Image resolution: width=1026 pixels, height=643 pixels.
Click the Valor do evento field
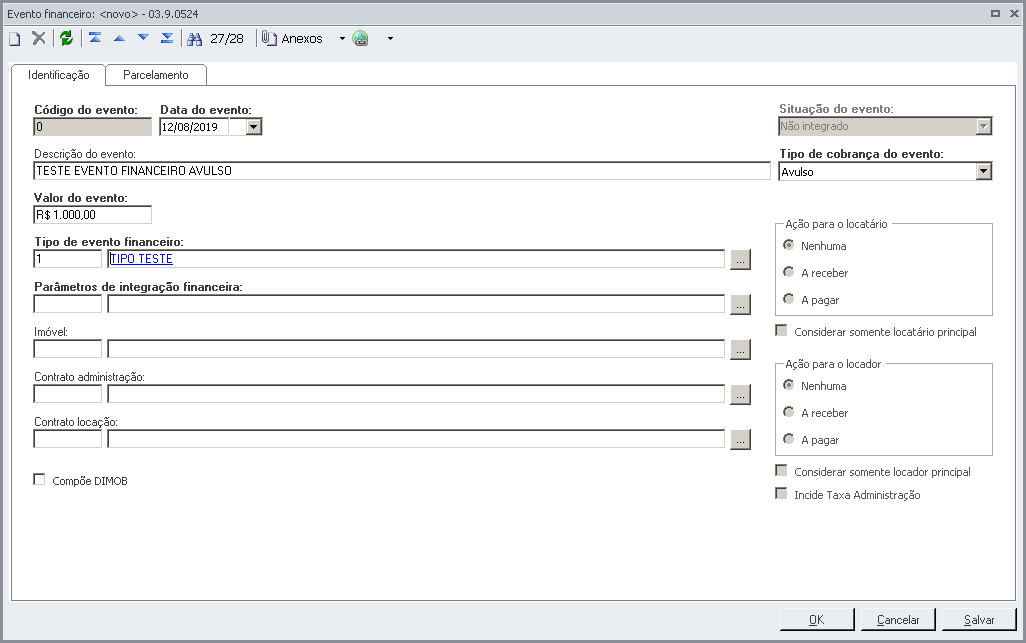pyautogui.click(x=92, y=215)
